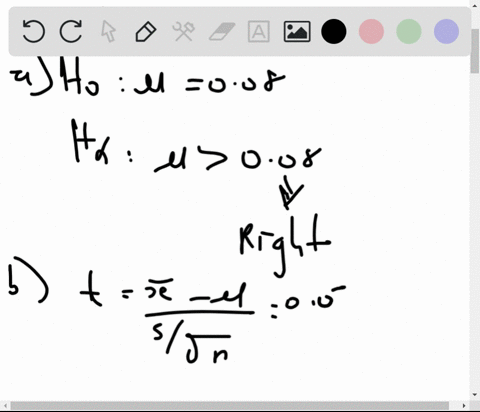480x412 pixels.
Task: Choose the purple pen color
Action: 447,31
